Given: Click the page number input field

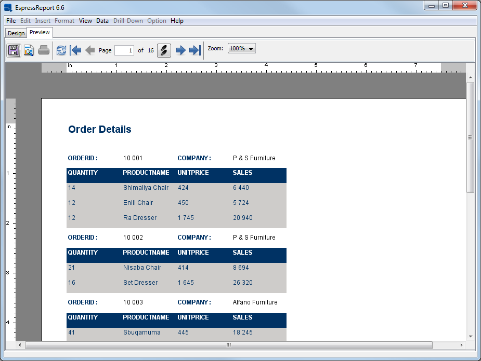Looking at the screenshot, I should [124, 50].
